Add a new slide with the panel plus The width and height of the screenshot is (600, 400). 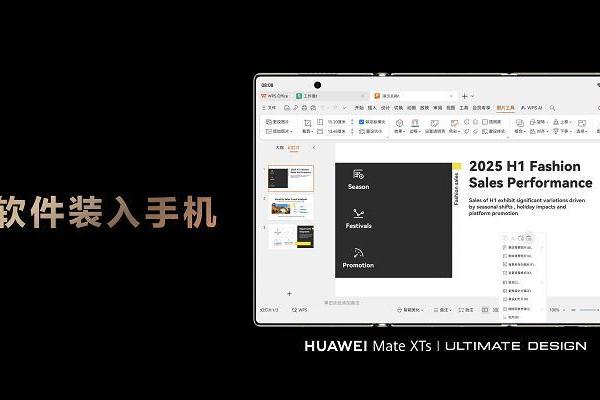289,294
